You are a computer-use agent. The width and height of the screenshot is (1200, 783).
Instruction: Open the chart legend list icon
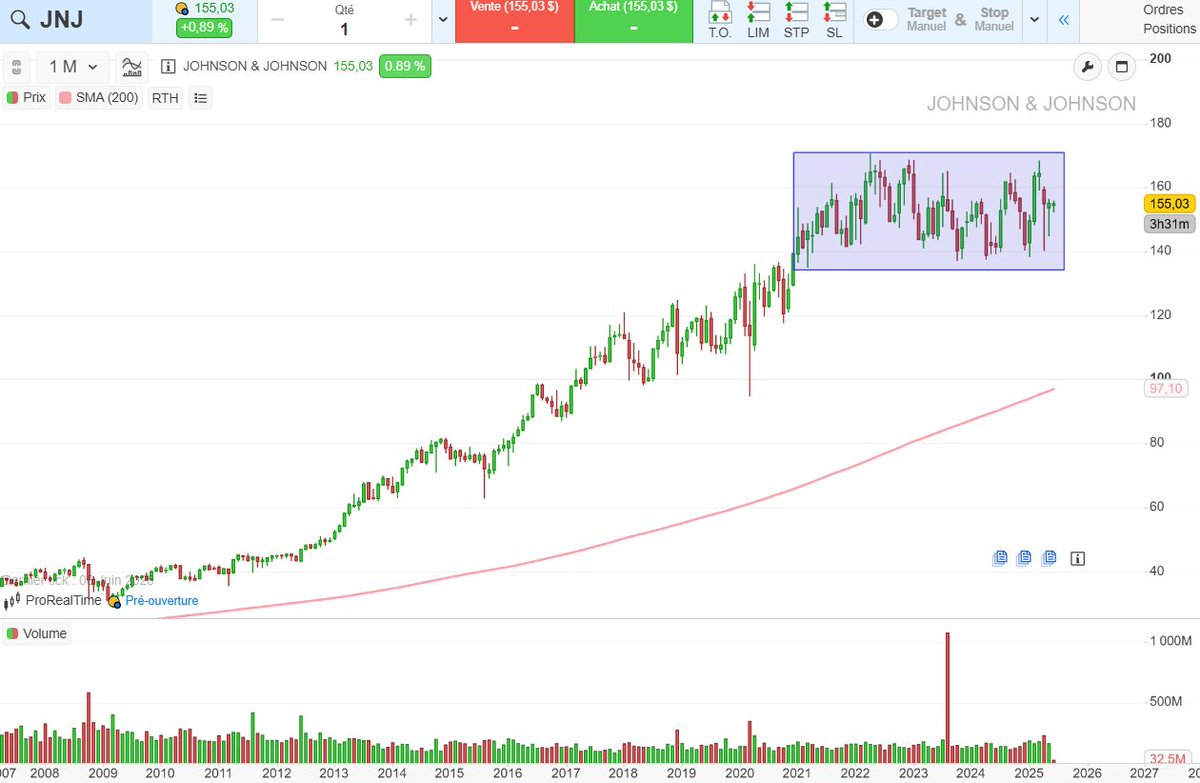(200, 98)
